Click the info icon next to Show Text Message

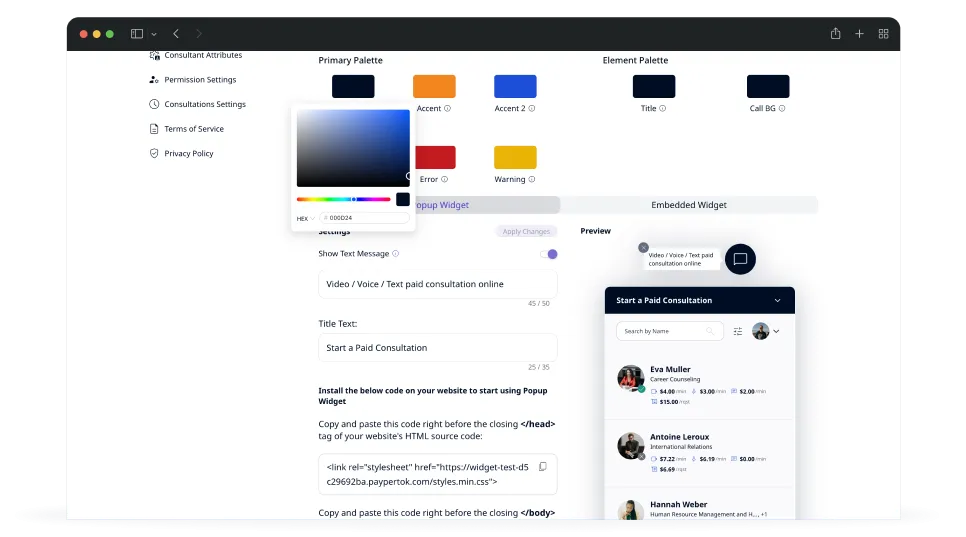tap(396, 254)
